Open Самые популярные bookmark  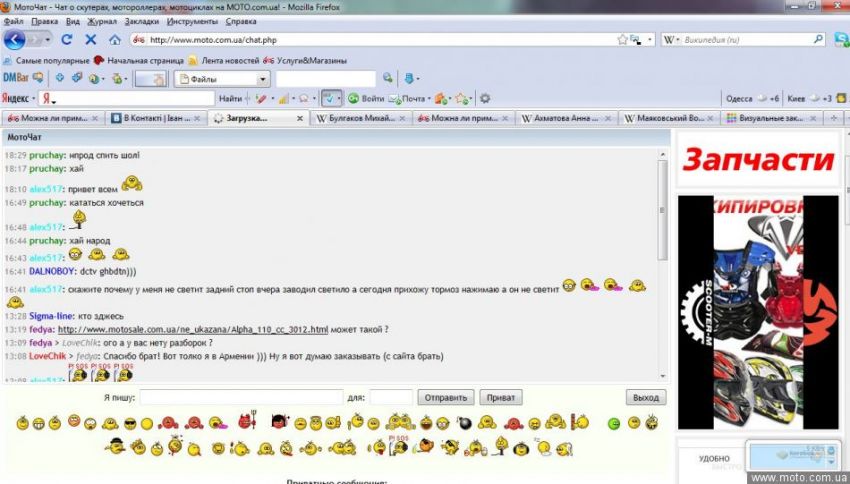(x=47, y=61)
